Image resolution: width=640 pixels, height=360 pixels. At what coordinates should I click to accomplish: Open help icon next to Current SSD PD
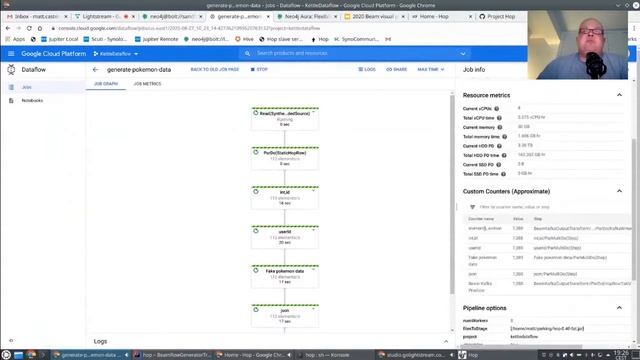498,165
